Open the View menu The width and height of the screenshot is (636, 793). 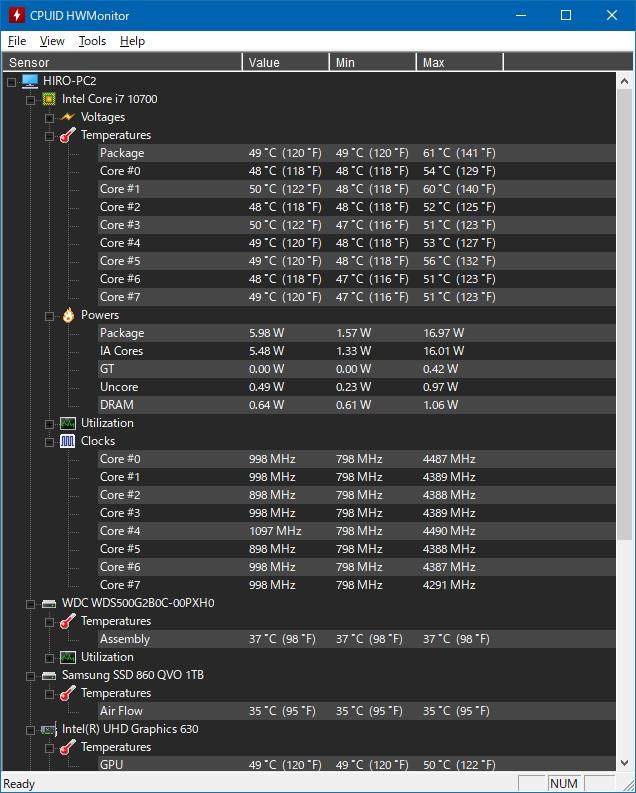point(52,41)
